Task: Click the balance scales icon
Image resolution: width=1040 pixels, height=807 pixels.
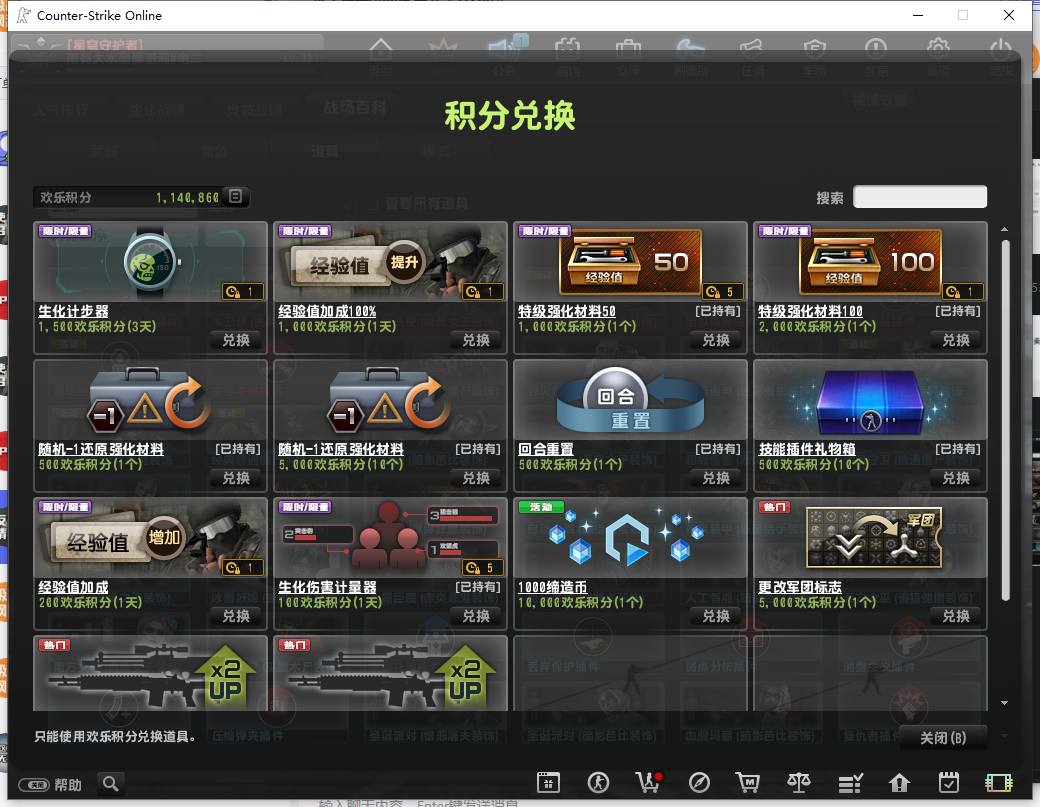Action: click(799, 783)
